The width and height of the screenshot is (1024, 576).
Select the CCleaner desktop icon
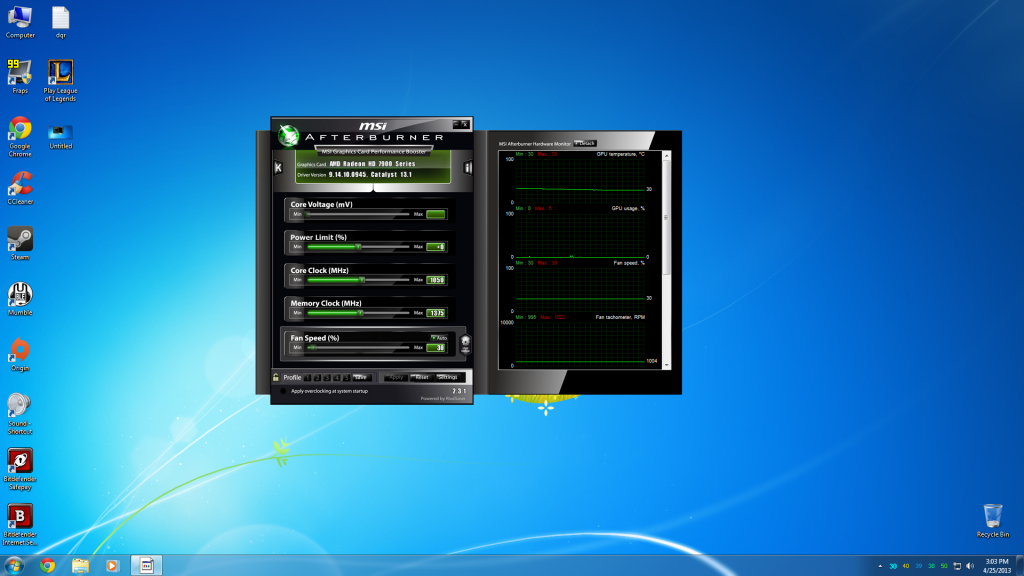(x=20, y=189)
